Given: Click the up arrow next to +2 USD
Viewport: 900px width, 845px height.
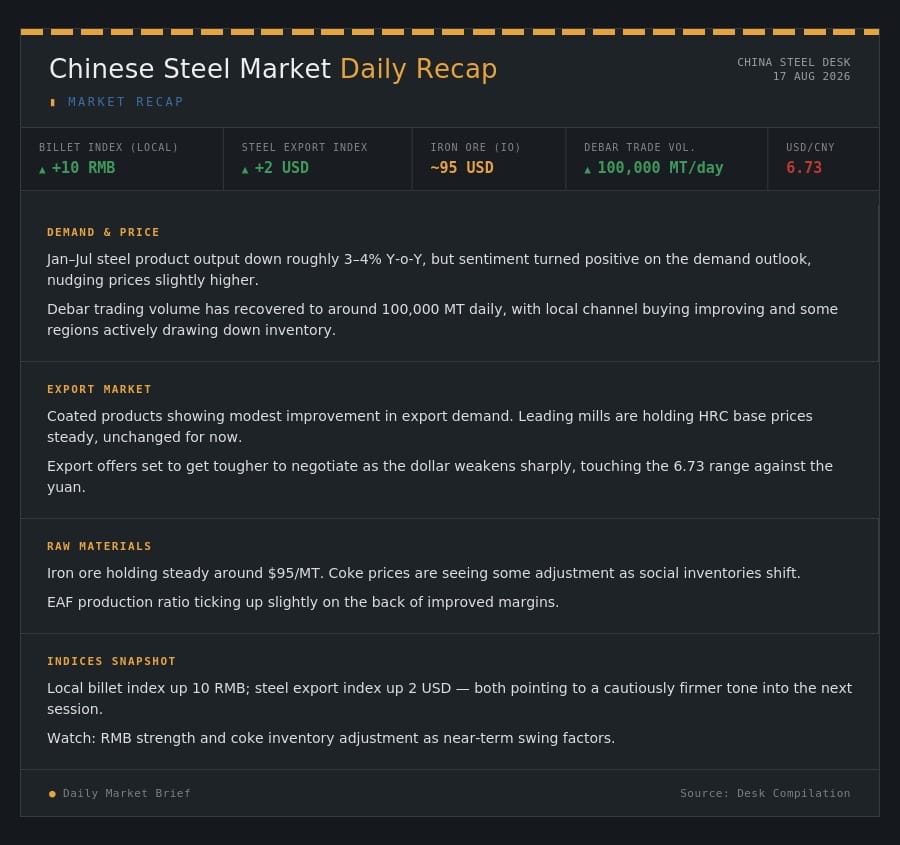Looking at the screenshot, I should point(245,169).
